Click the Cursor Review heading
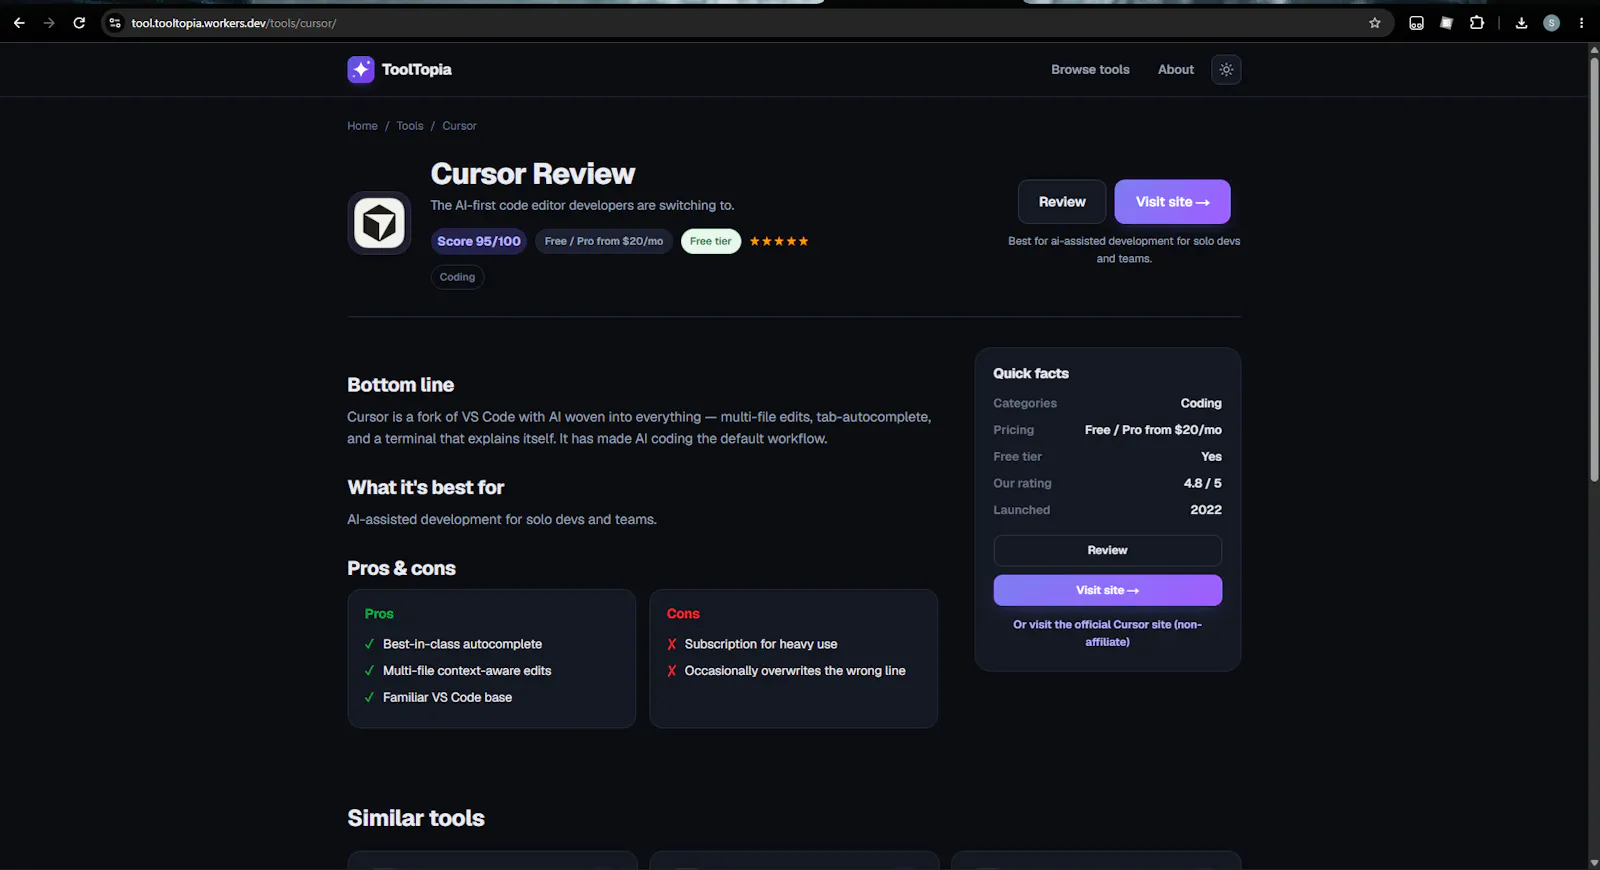This screenshot has height=870, width=1600. pyautogui.click(x=533, y=174)
